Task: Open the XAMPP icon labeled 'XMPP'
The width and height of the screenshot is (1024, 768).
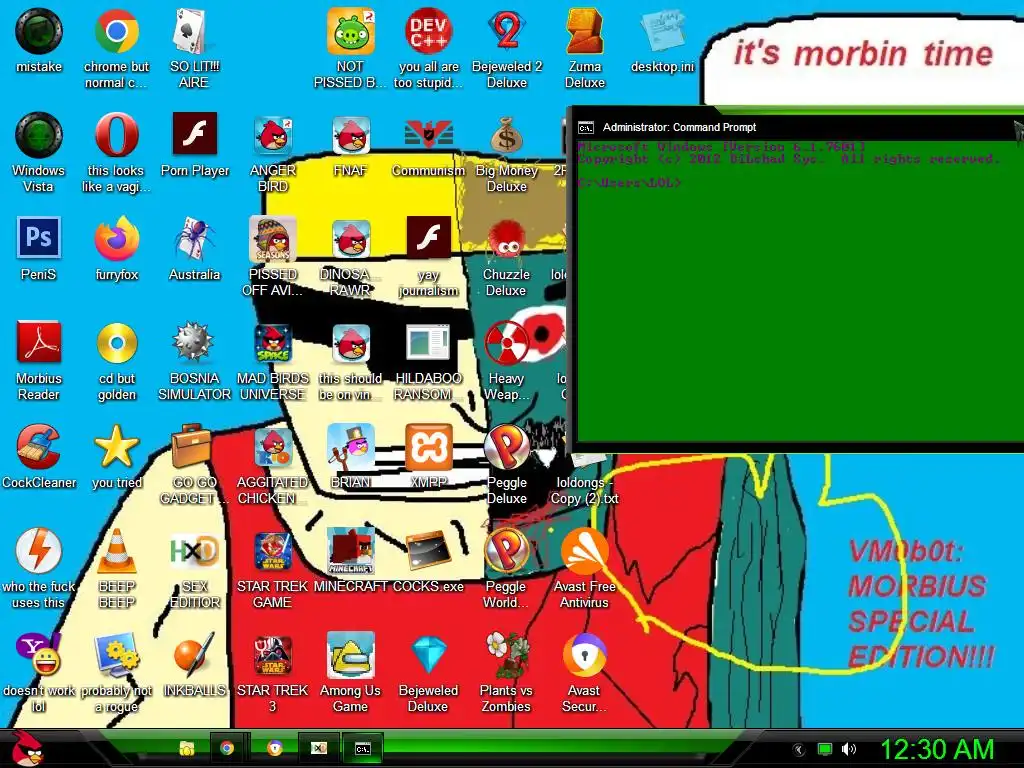Action: click(x=428, y=447)
